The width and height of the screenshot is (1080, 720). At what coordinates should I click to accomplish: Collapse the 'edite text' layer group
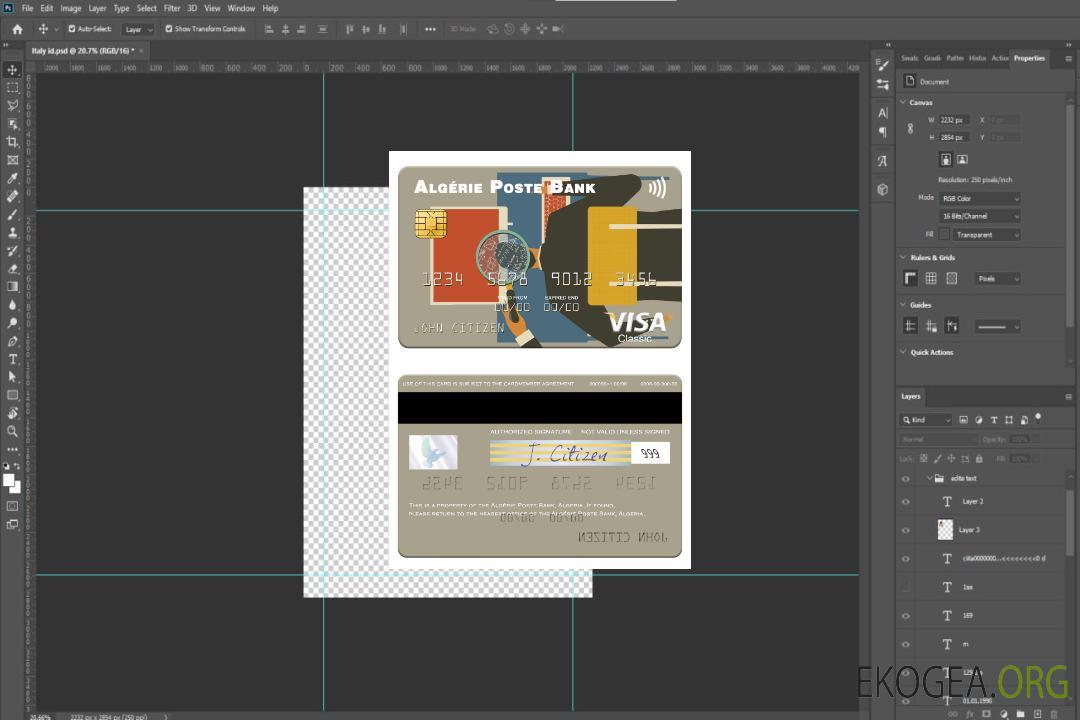[928, 478]
